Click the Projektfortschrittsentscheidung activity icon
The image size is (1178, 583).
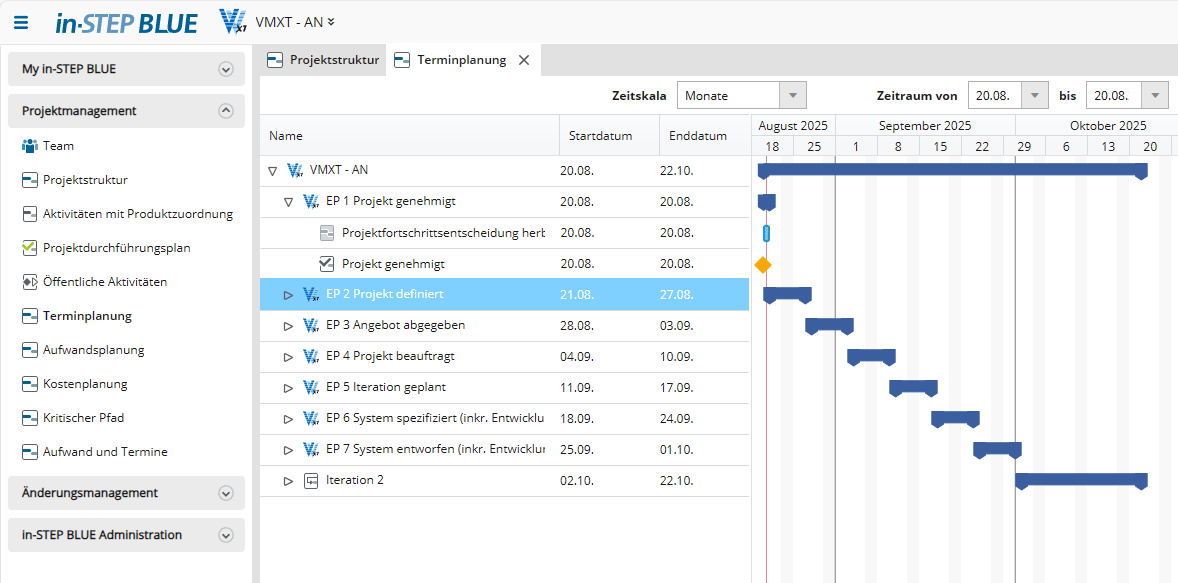click(326, 233)
